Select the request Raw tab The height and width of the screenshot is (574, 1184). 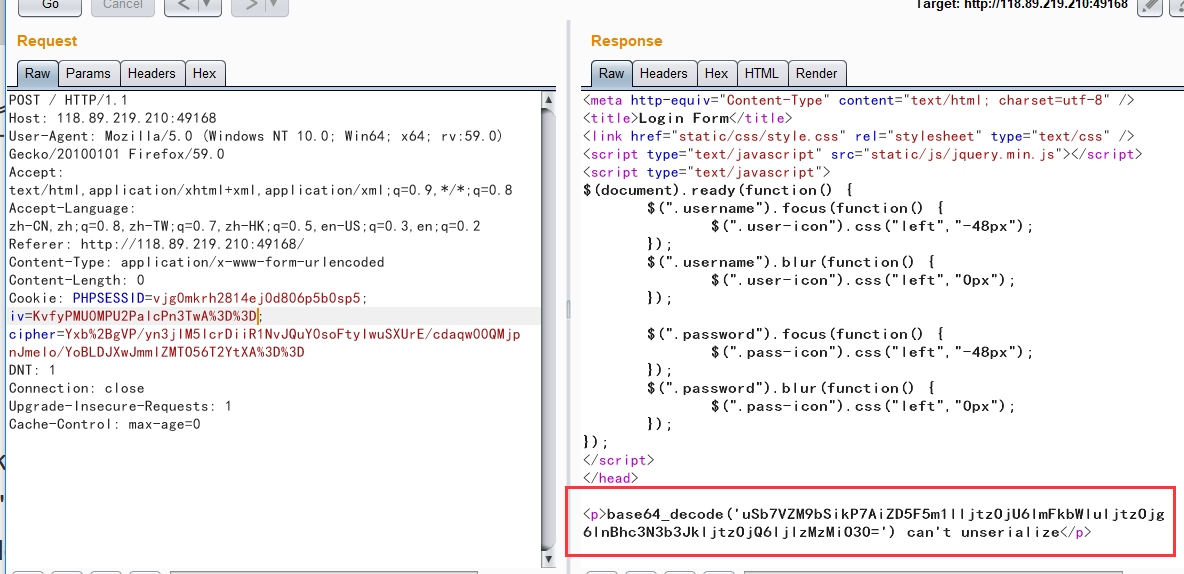pyautogui.click(x=38, y=73)
